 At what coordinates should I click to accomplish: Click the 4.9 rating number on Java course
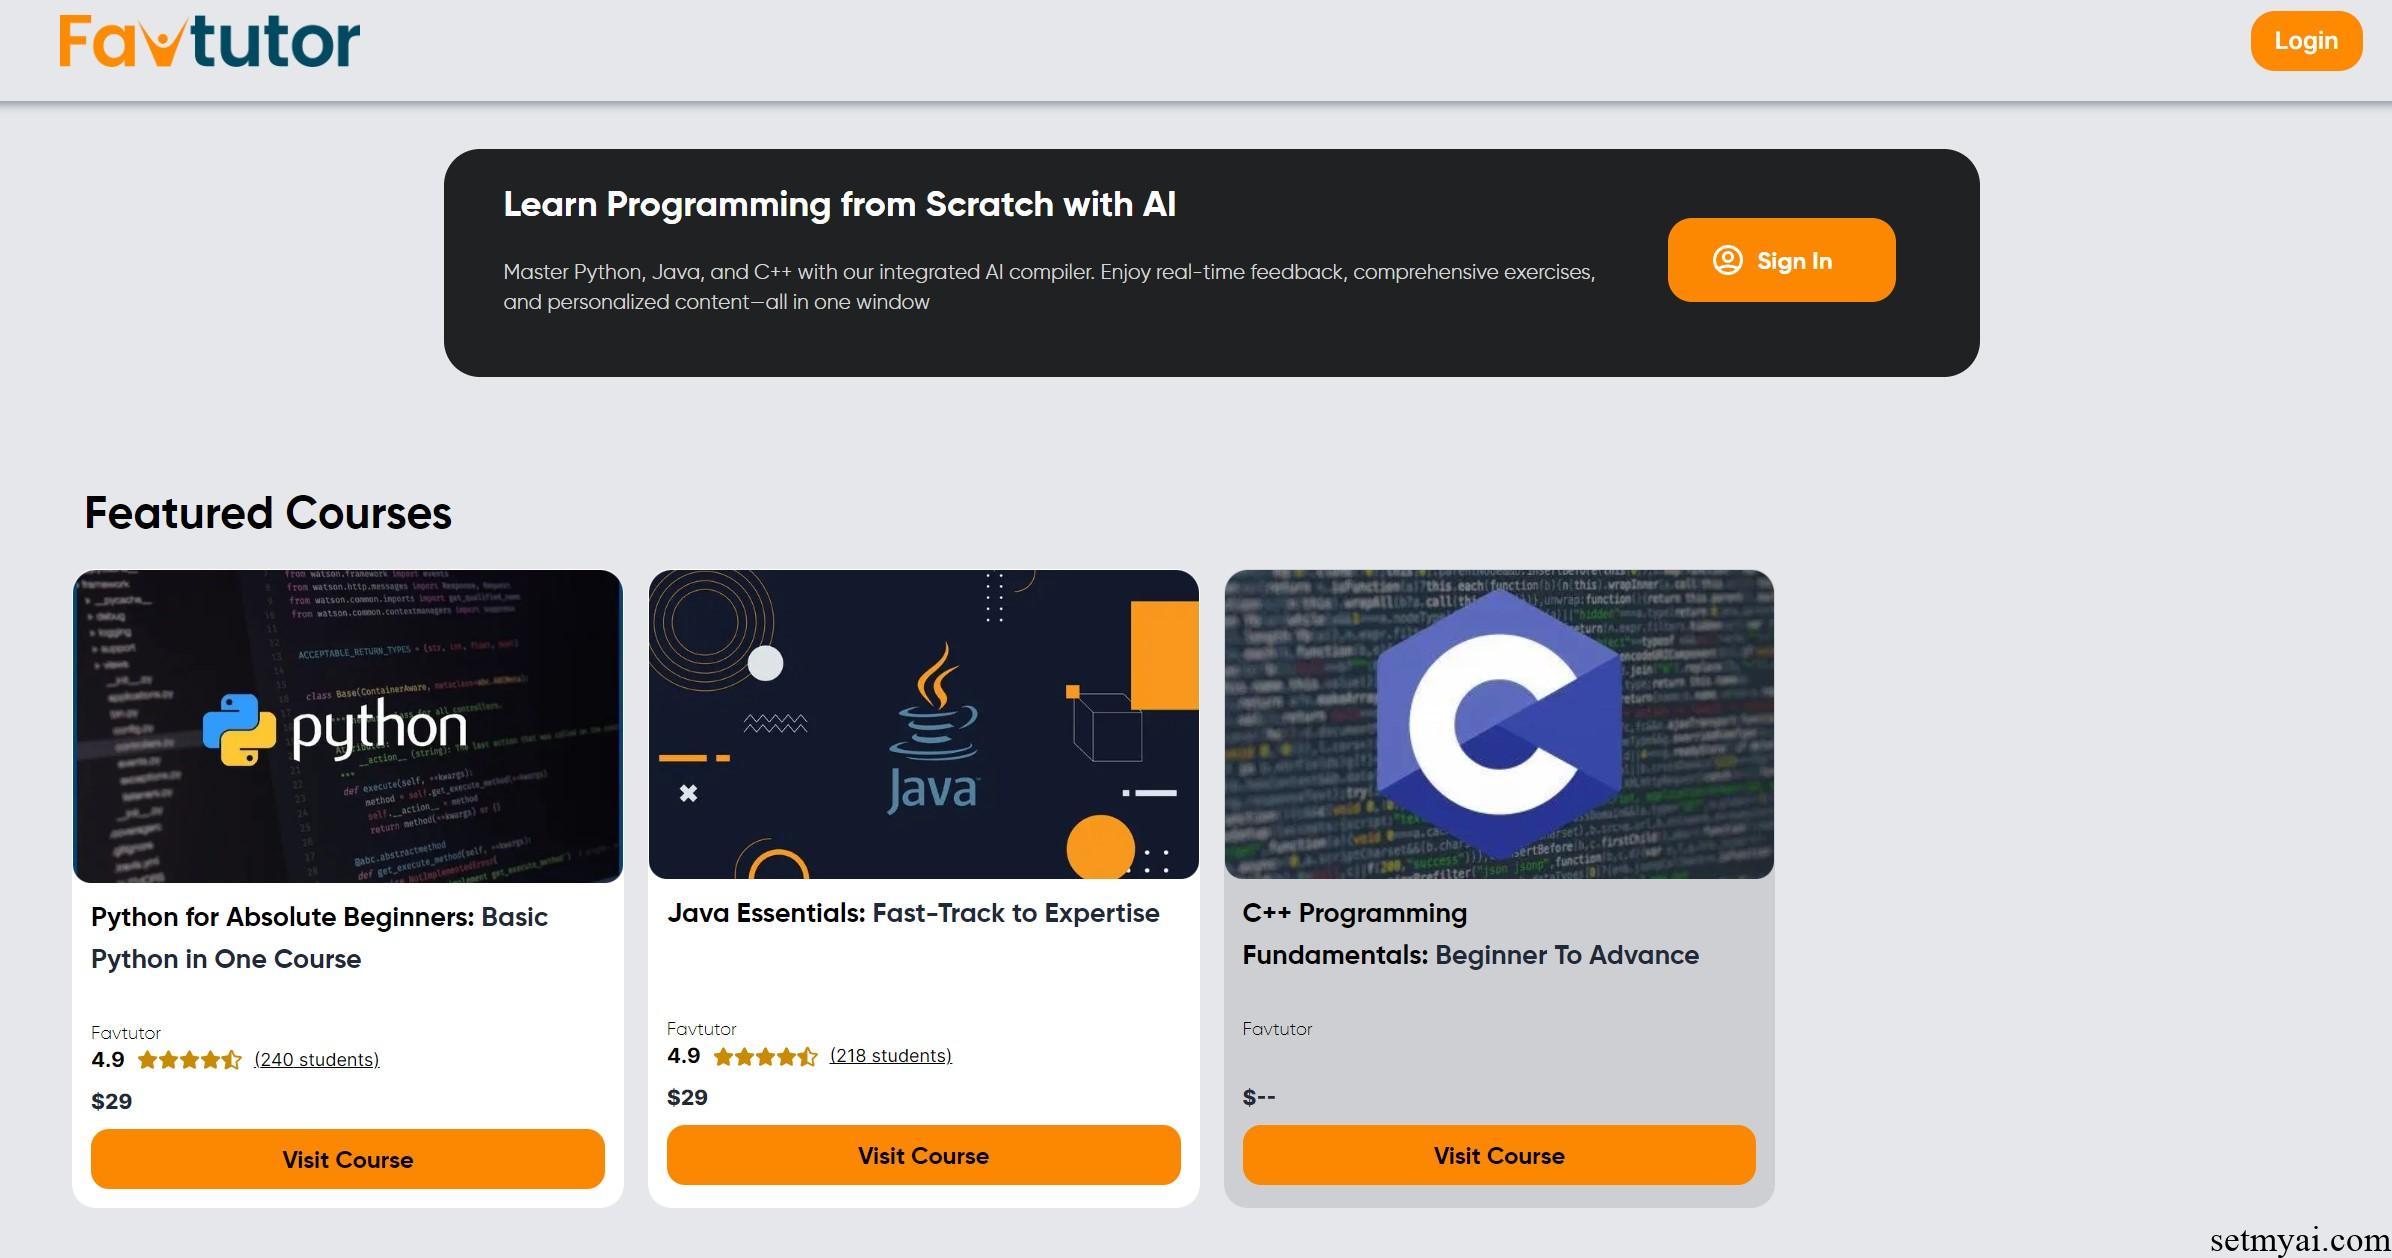point(684,1056)
